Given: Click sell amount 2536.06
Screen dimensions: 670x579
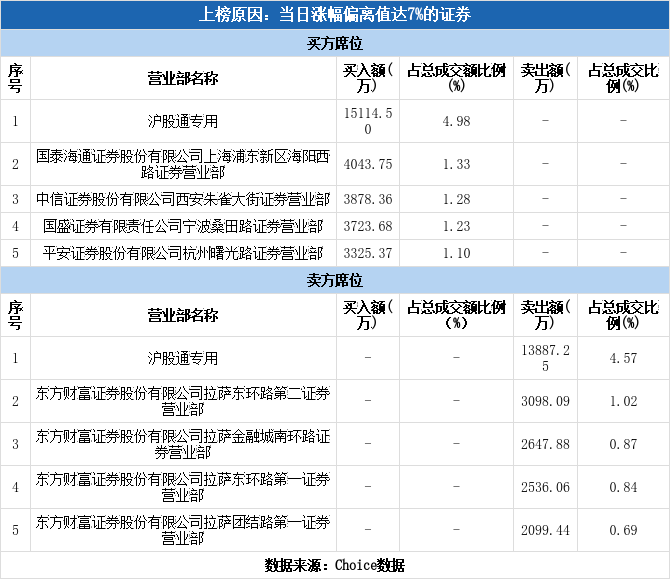Looking at the screenshot, I should (545, 487).
